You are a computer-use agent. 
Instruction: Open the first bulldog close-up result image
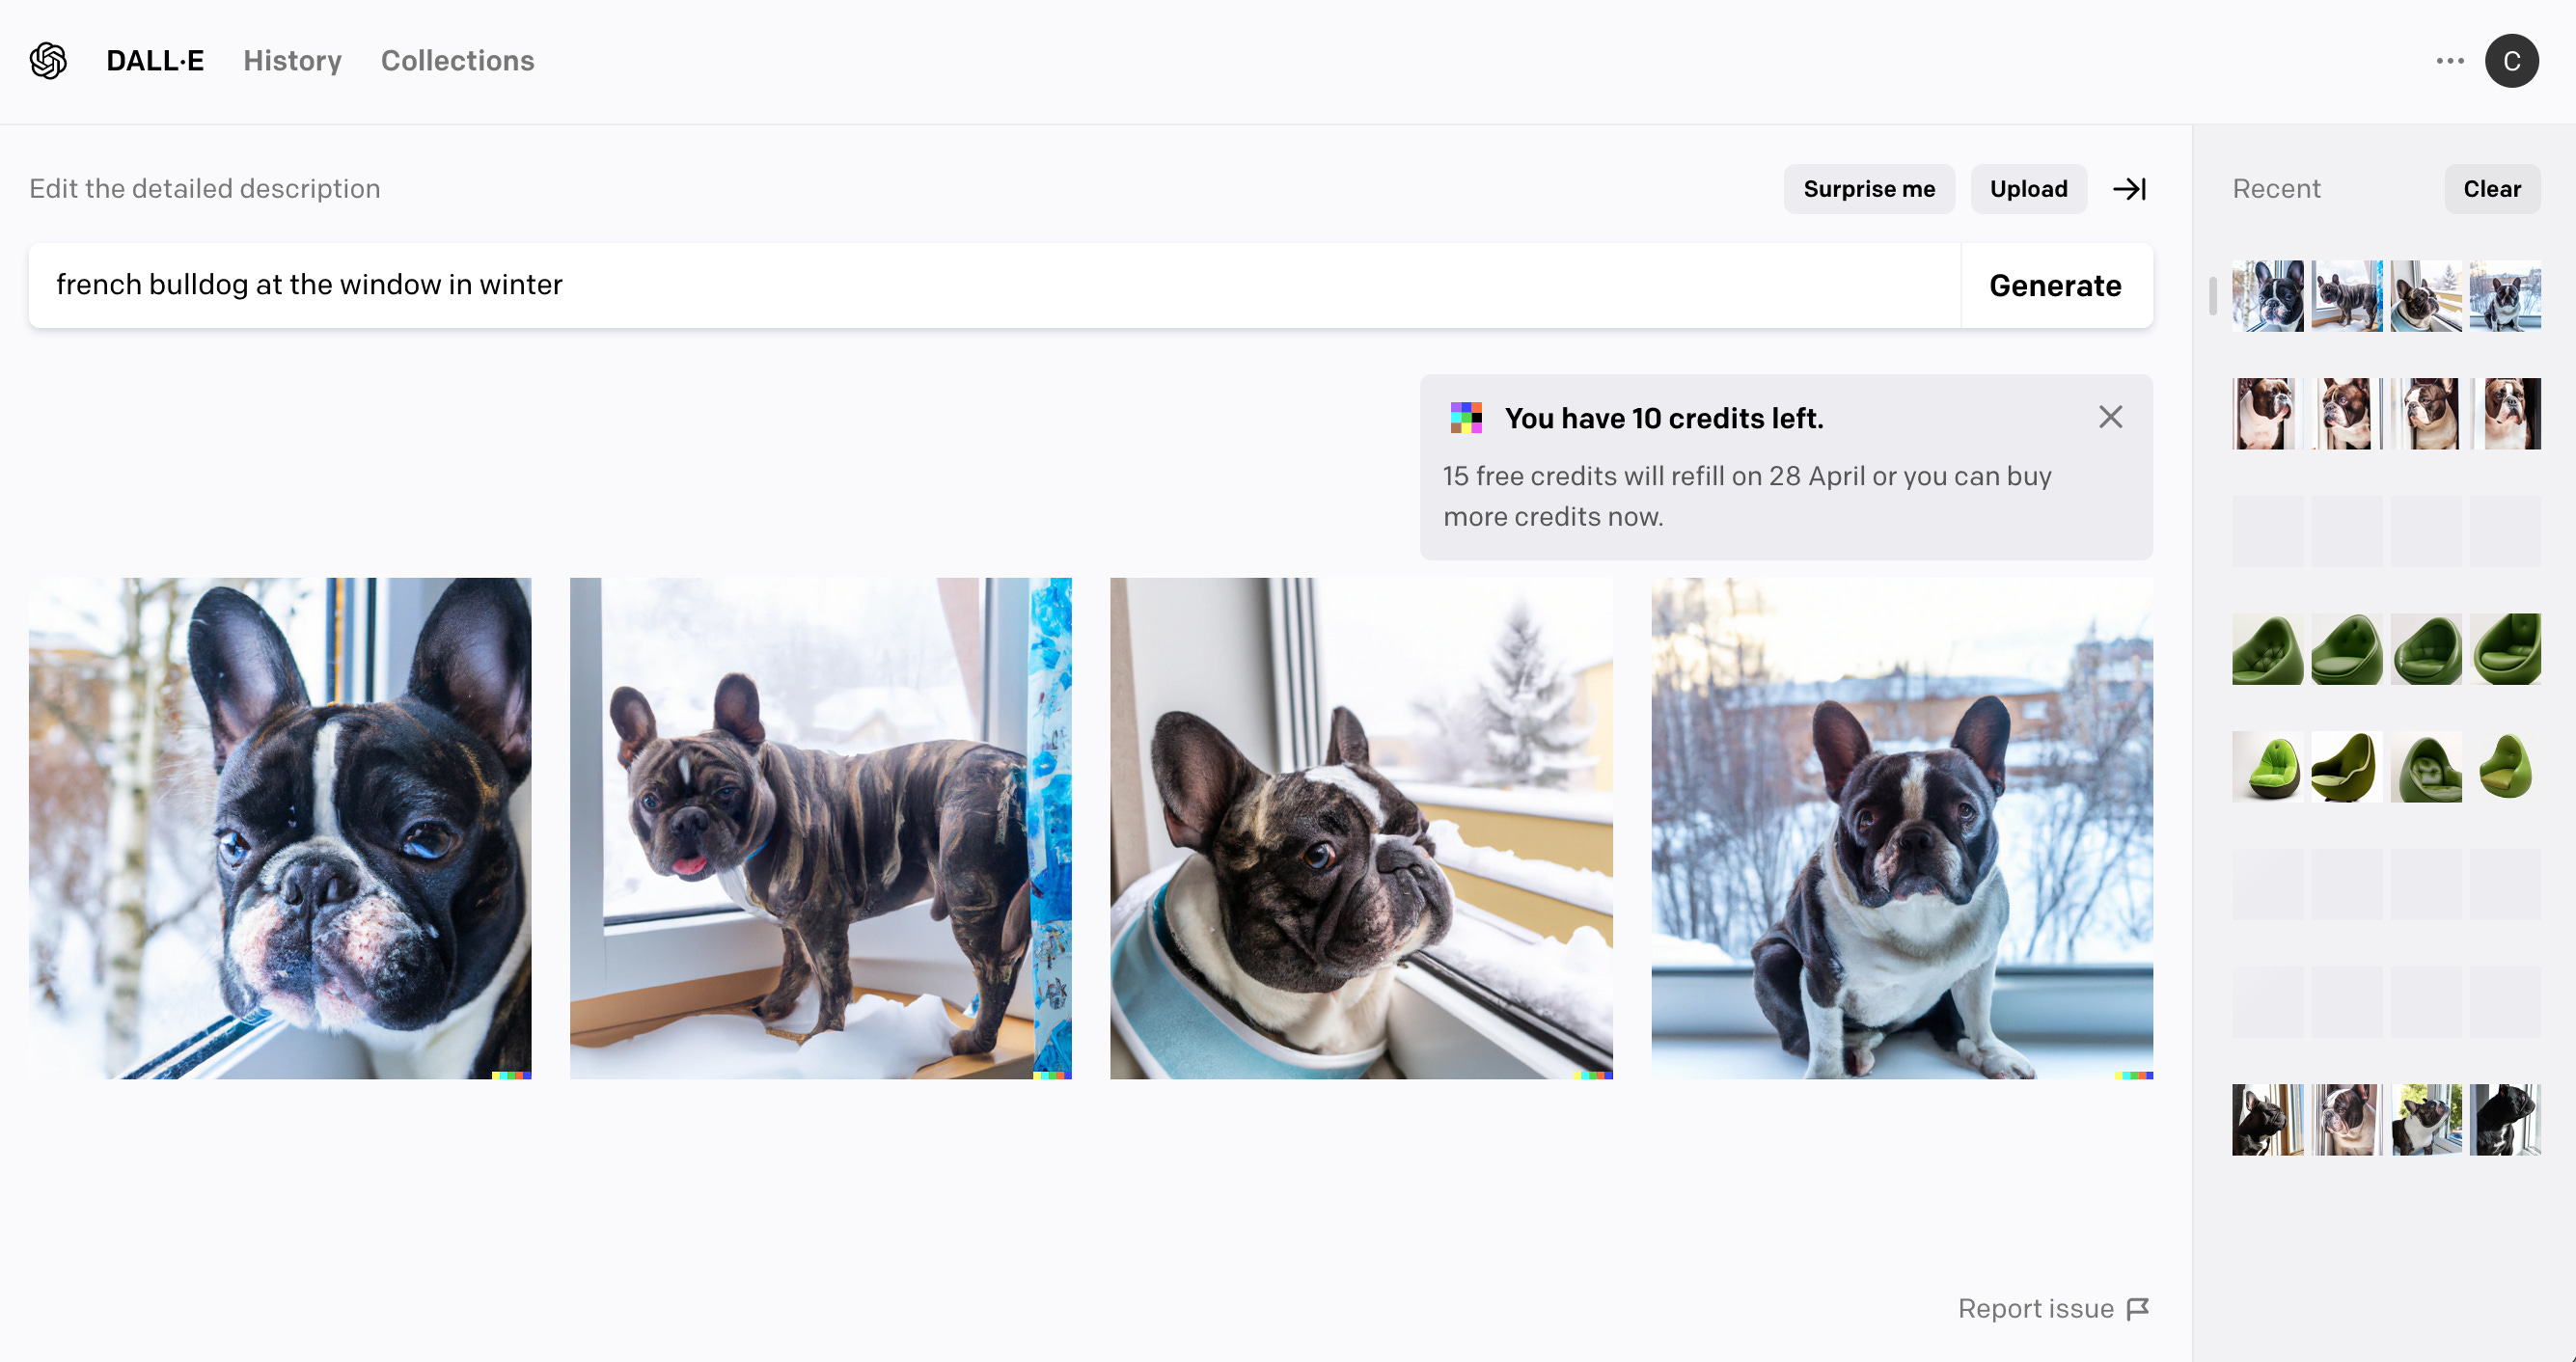point(280,828)
